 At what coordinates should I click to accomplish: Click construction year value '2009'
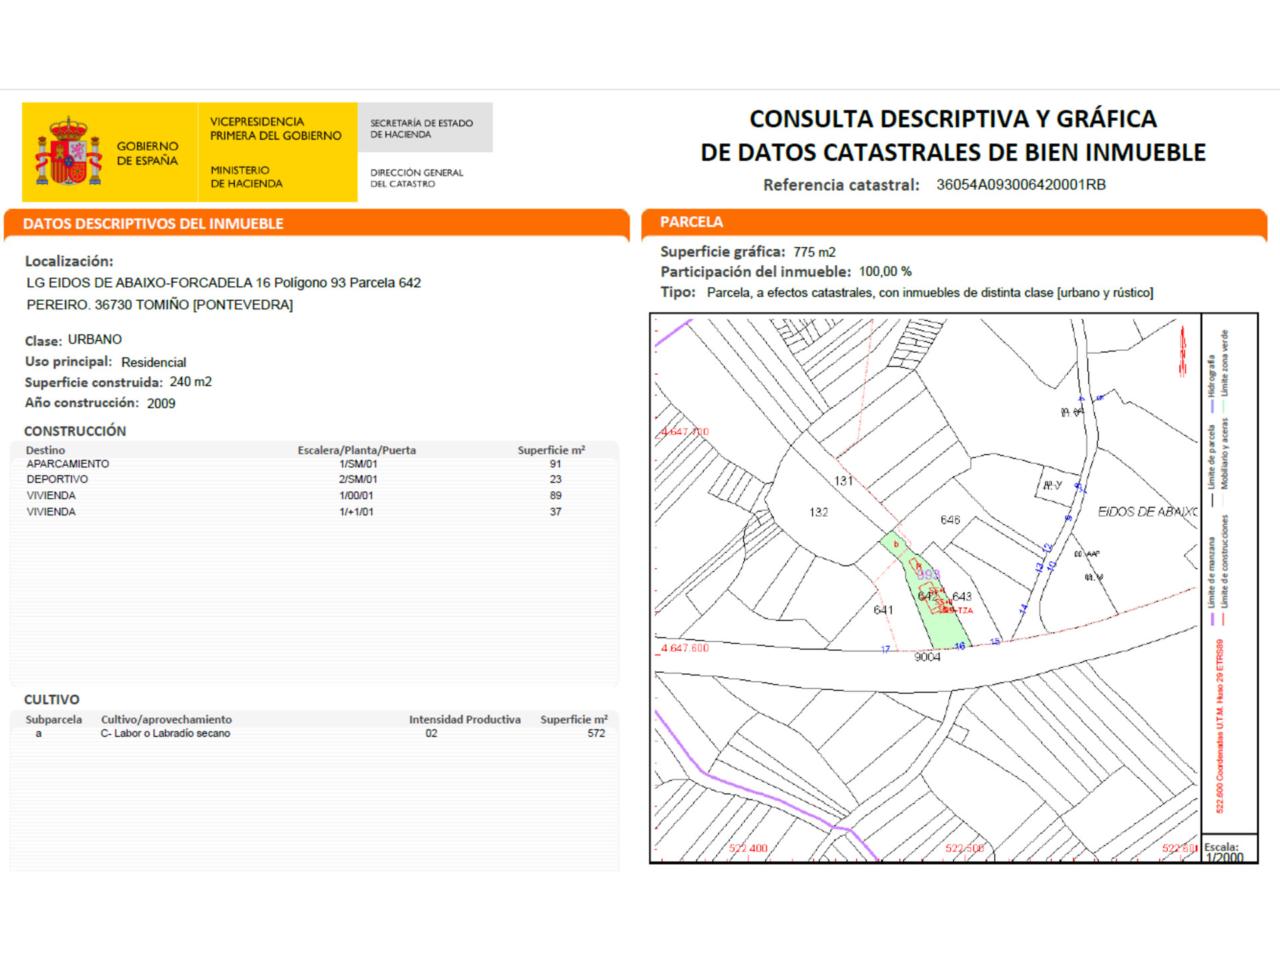click(161, 404)
